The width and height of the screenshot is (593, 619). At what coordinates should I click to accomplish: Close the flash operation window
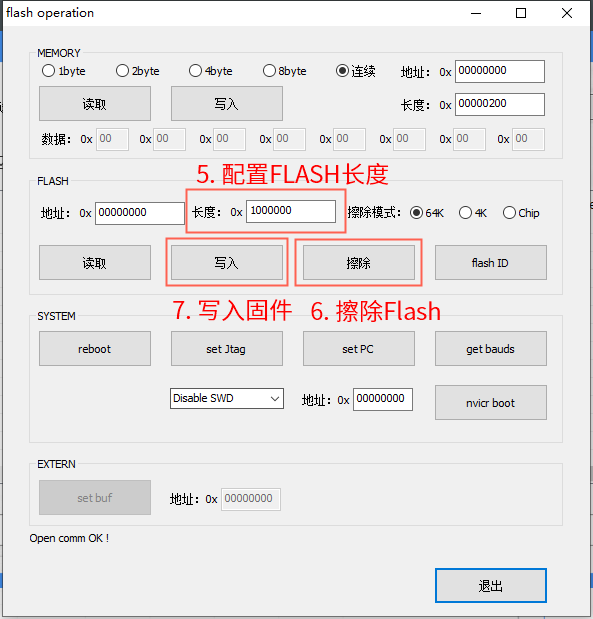pos(567,13)
